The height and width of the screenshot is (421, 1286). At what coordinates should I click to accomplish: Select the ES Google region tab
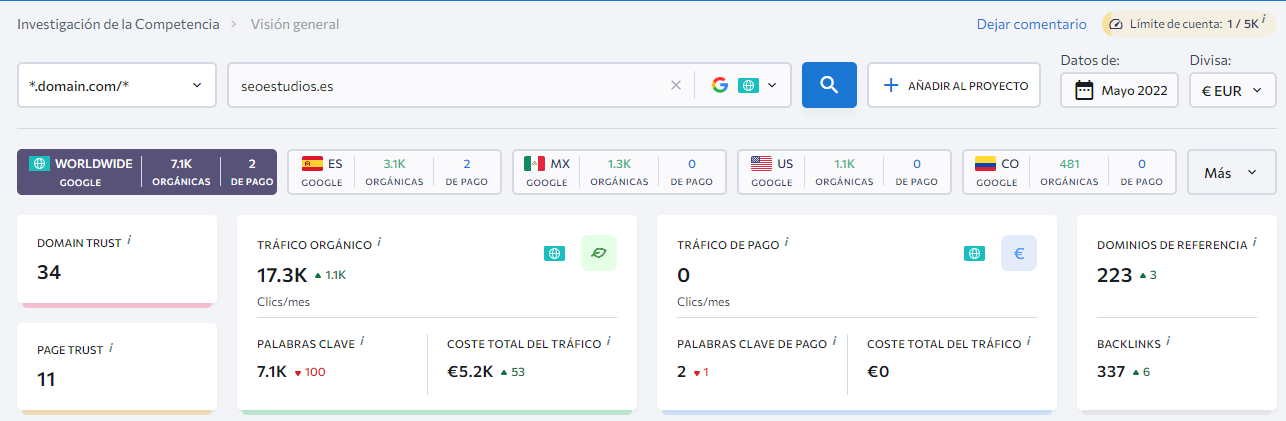[394, 172]
